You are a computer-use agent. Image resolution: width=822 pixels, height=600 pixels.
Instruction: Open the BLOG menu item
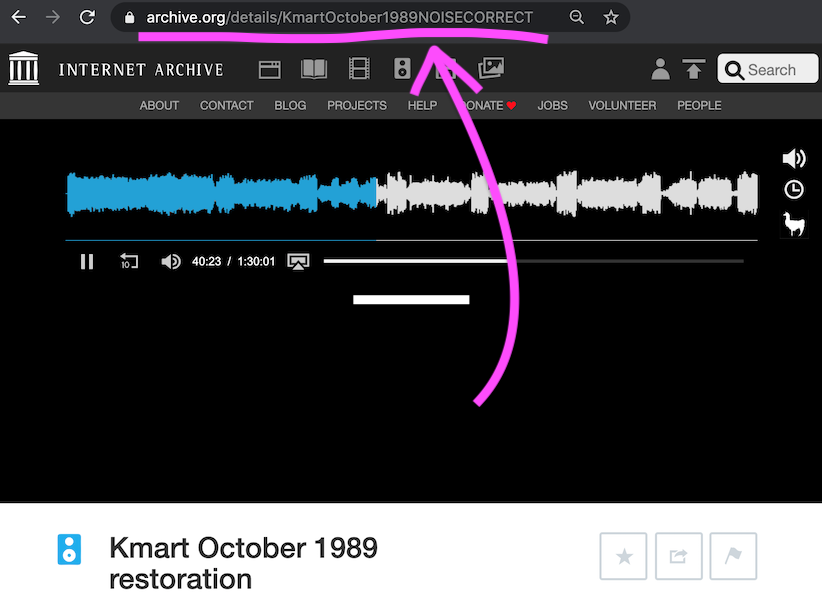[x=290, y=106]
